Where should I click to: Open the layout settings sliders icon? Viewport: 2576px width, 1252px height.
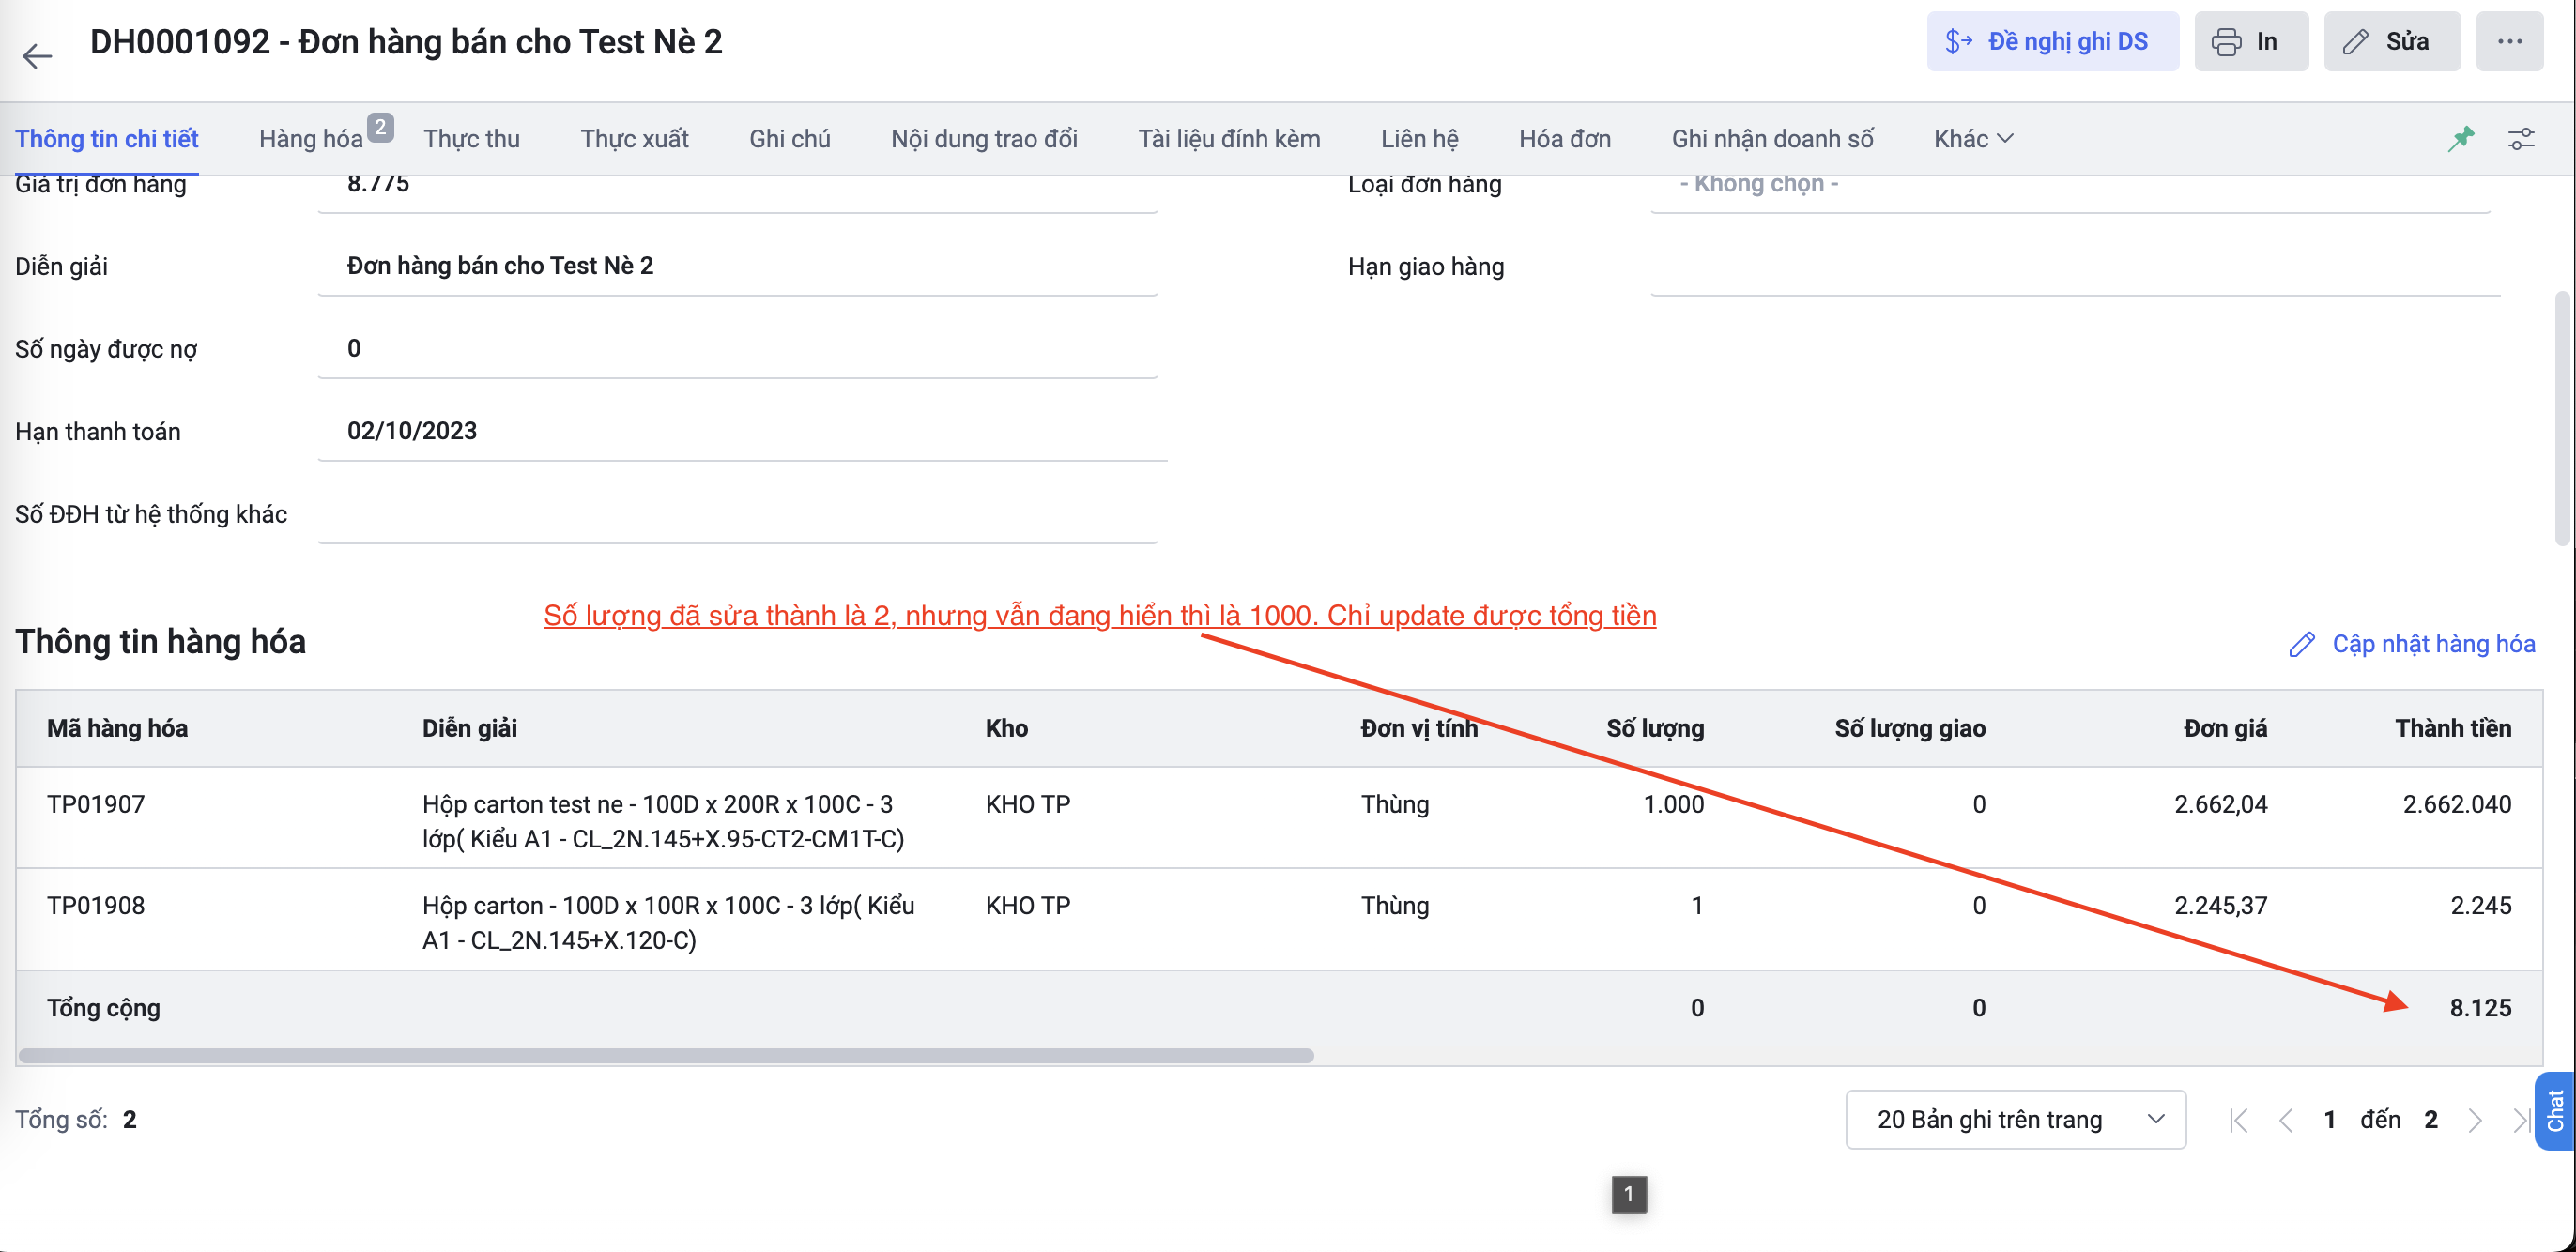click(x=2521, y=139)
